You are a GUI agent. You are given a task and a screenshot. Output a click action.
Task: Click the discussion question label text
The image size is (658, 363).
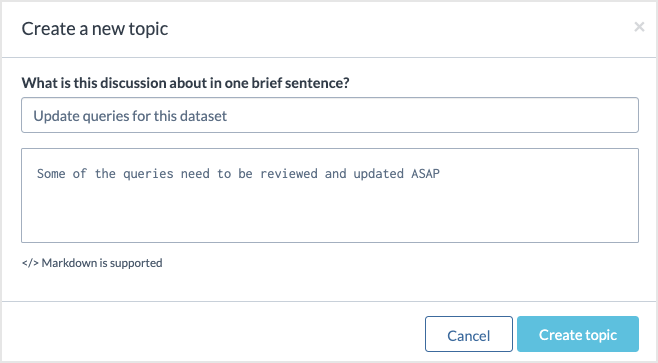tap(185, 83)
